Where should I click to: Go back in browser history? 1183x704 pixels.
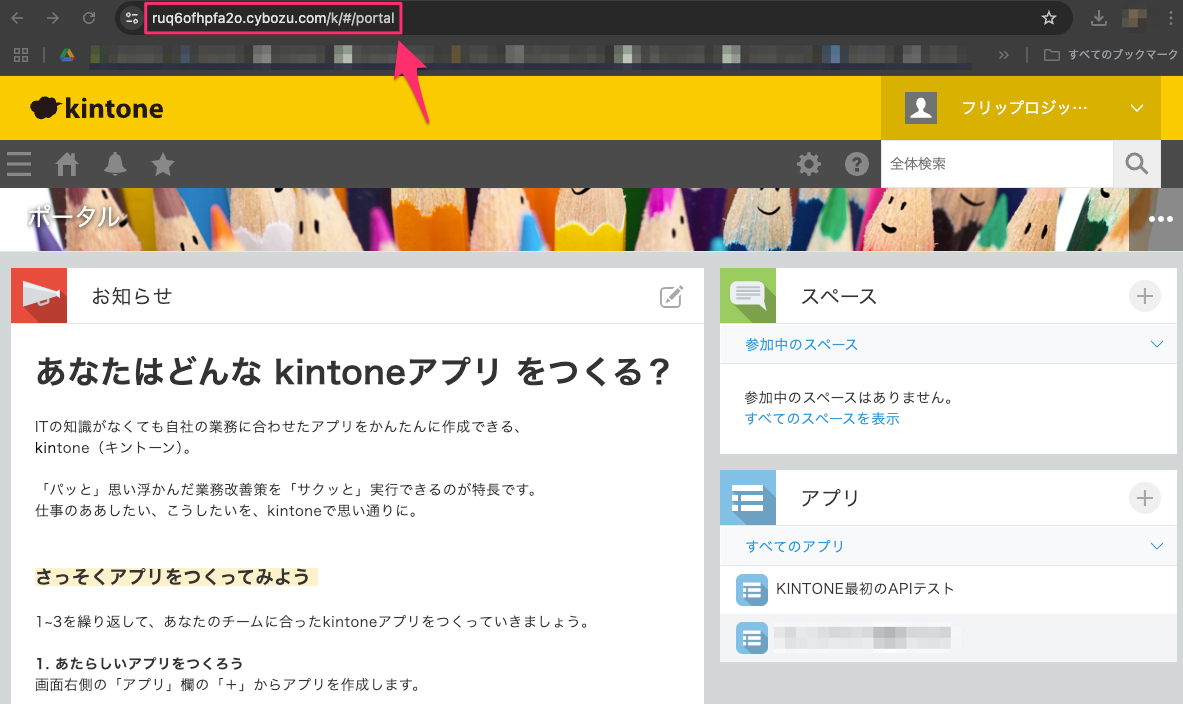[x=17, y=17]
